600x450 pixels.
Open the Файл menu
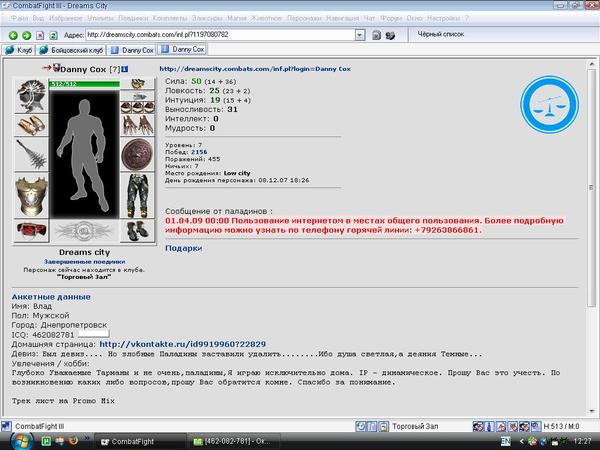point(19,18)
